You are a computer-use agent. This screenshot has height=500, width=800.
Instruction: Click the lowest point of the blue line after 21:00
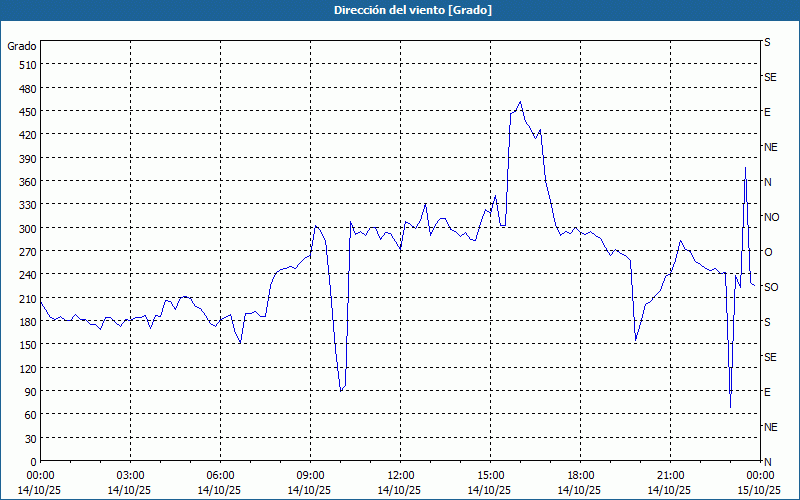730,407
